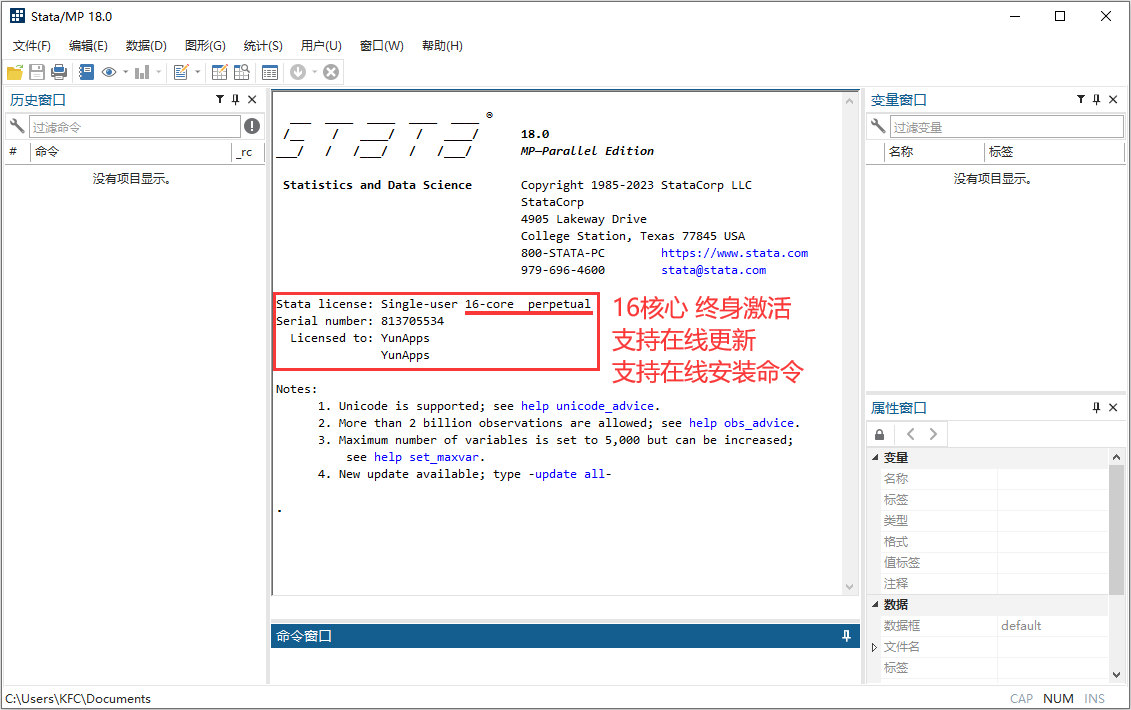Click previous variable arrow in 属性窗口
Image resolution: width=1131 pixels, height=710 pixels.
point(910,434)
